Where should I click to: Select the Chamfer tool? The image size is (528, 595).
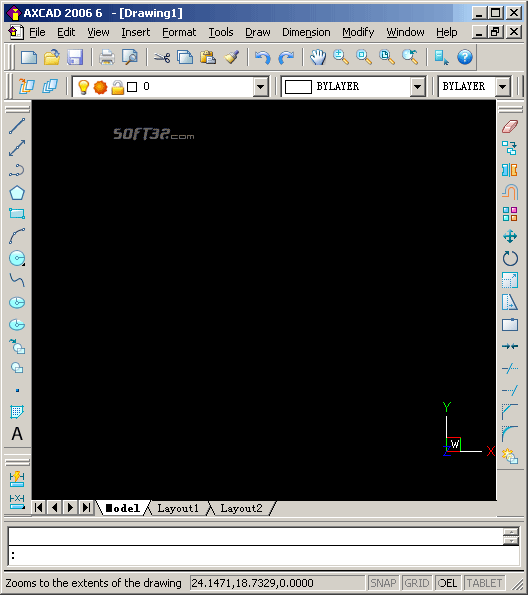tap(510, 412)
